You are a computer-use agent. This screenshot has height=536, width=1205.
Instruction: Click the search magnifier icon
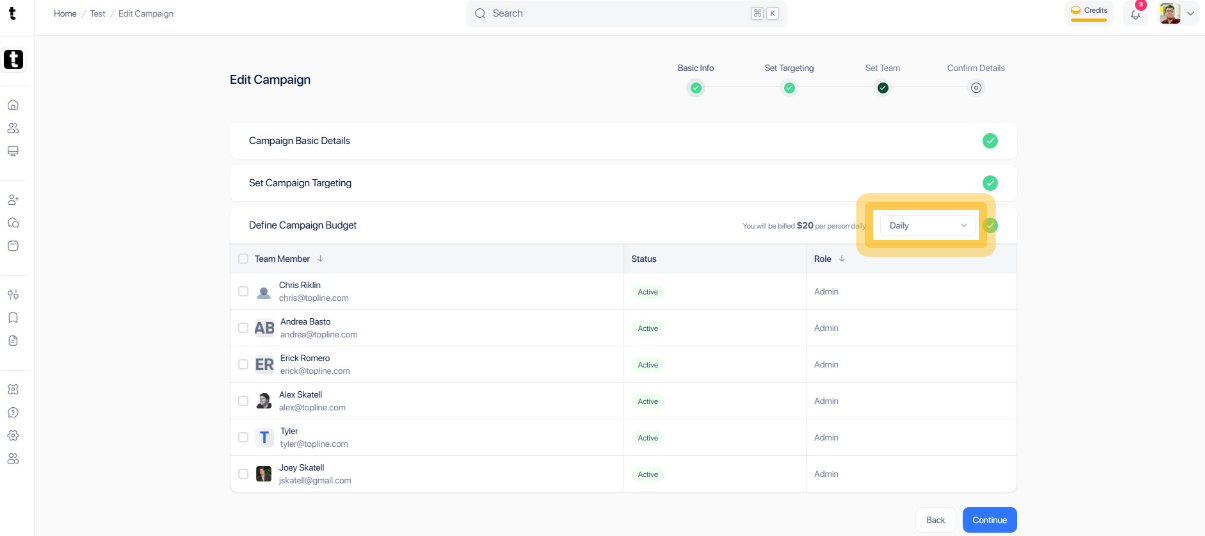tap(480, 14)
